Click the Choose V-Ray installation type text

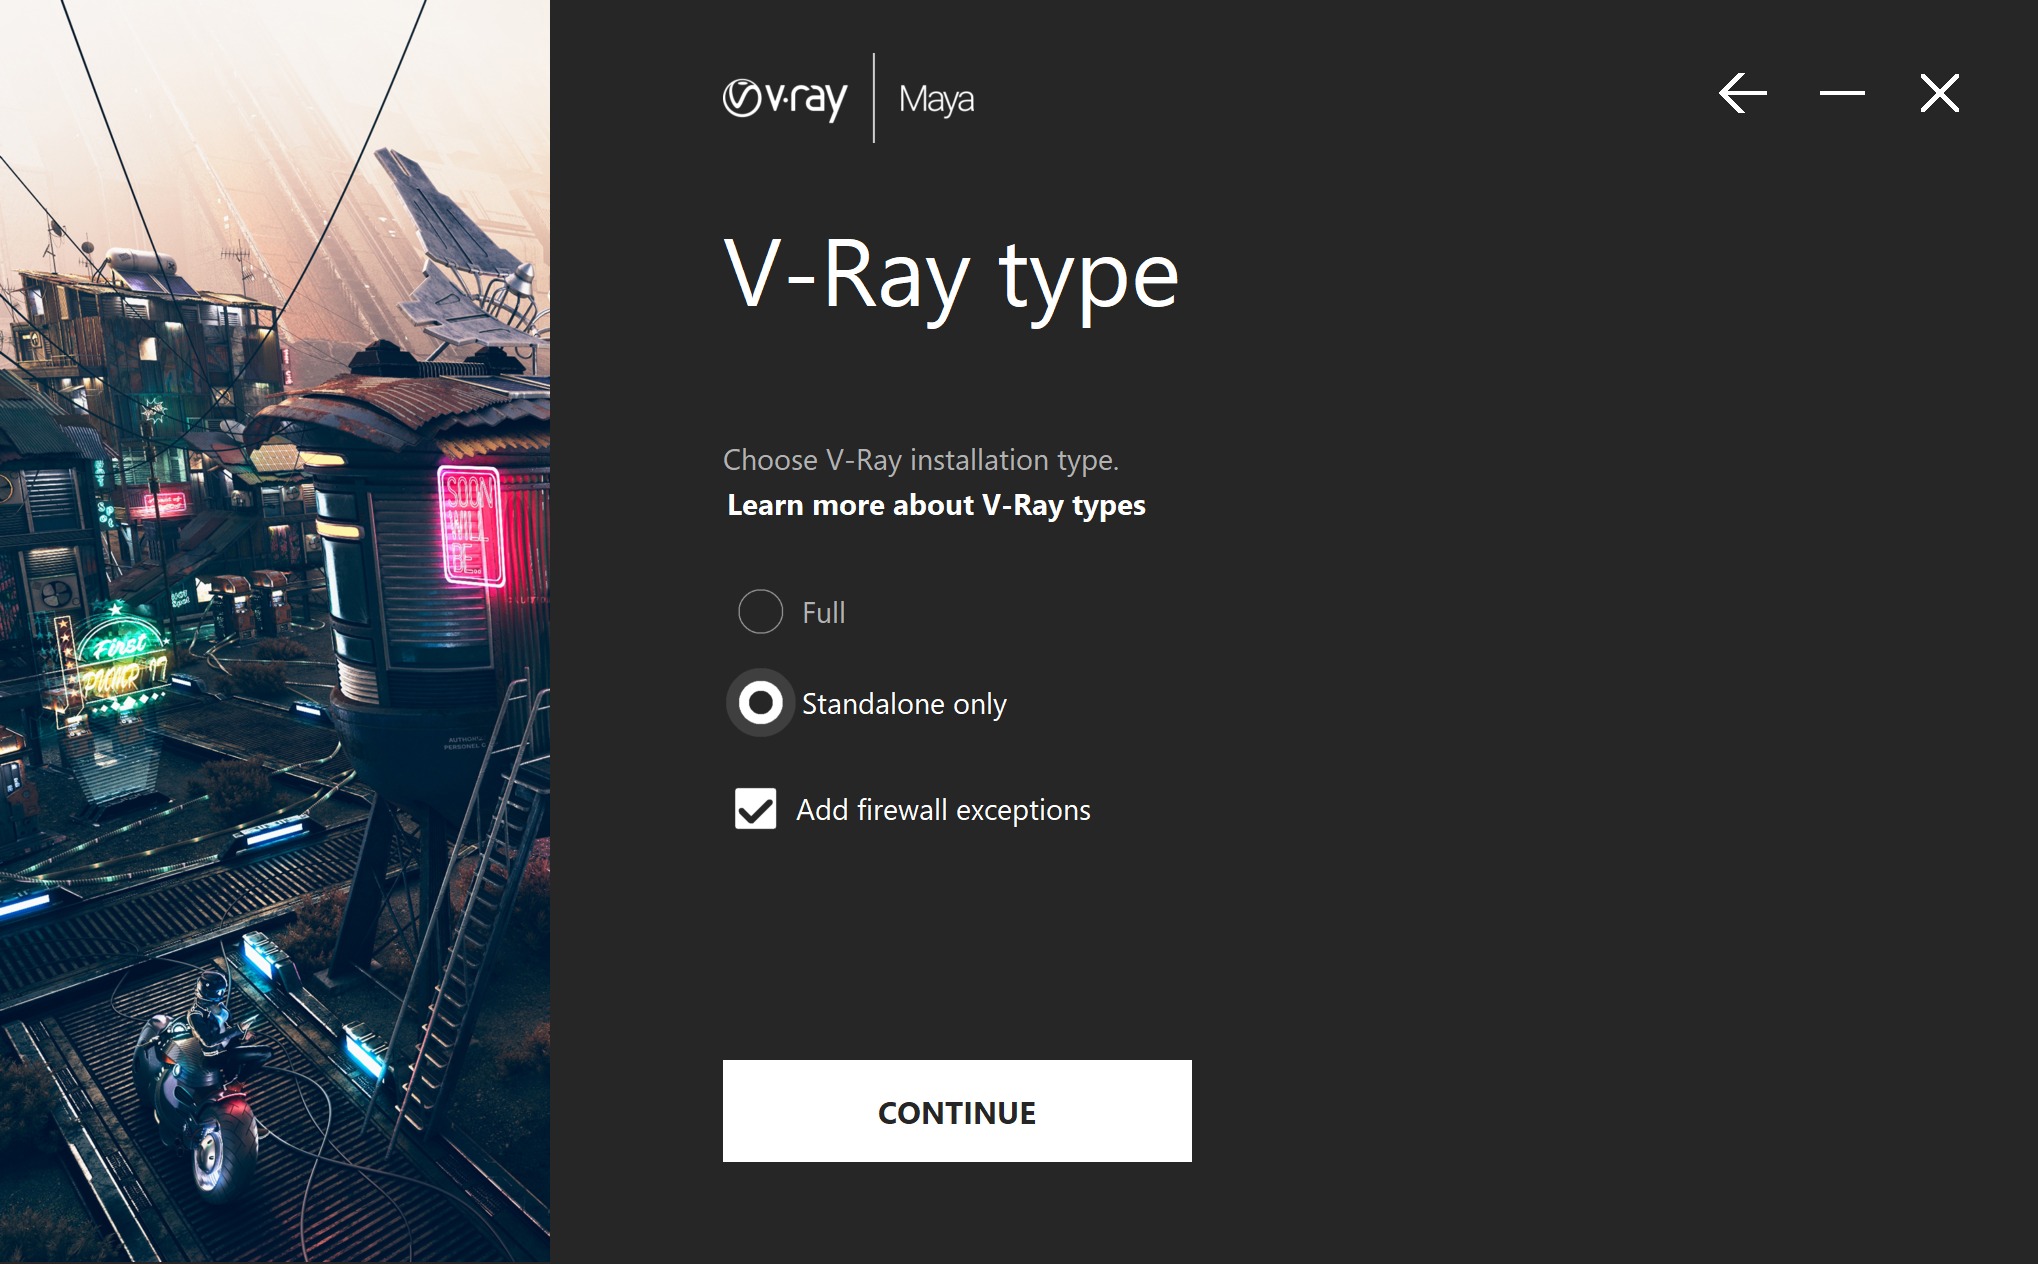[x=921, y=460]
